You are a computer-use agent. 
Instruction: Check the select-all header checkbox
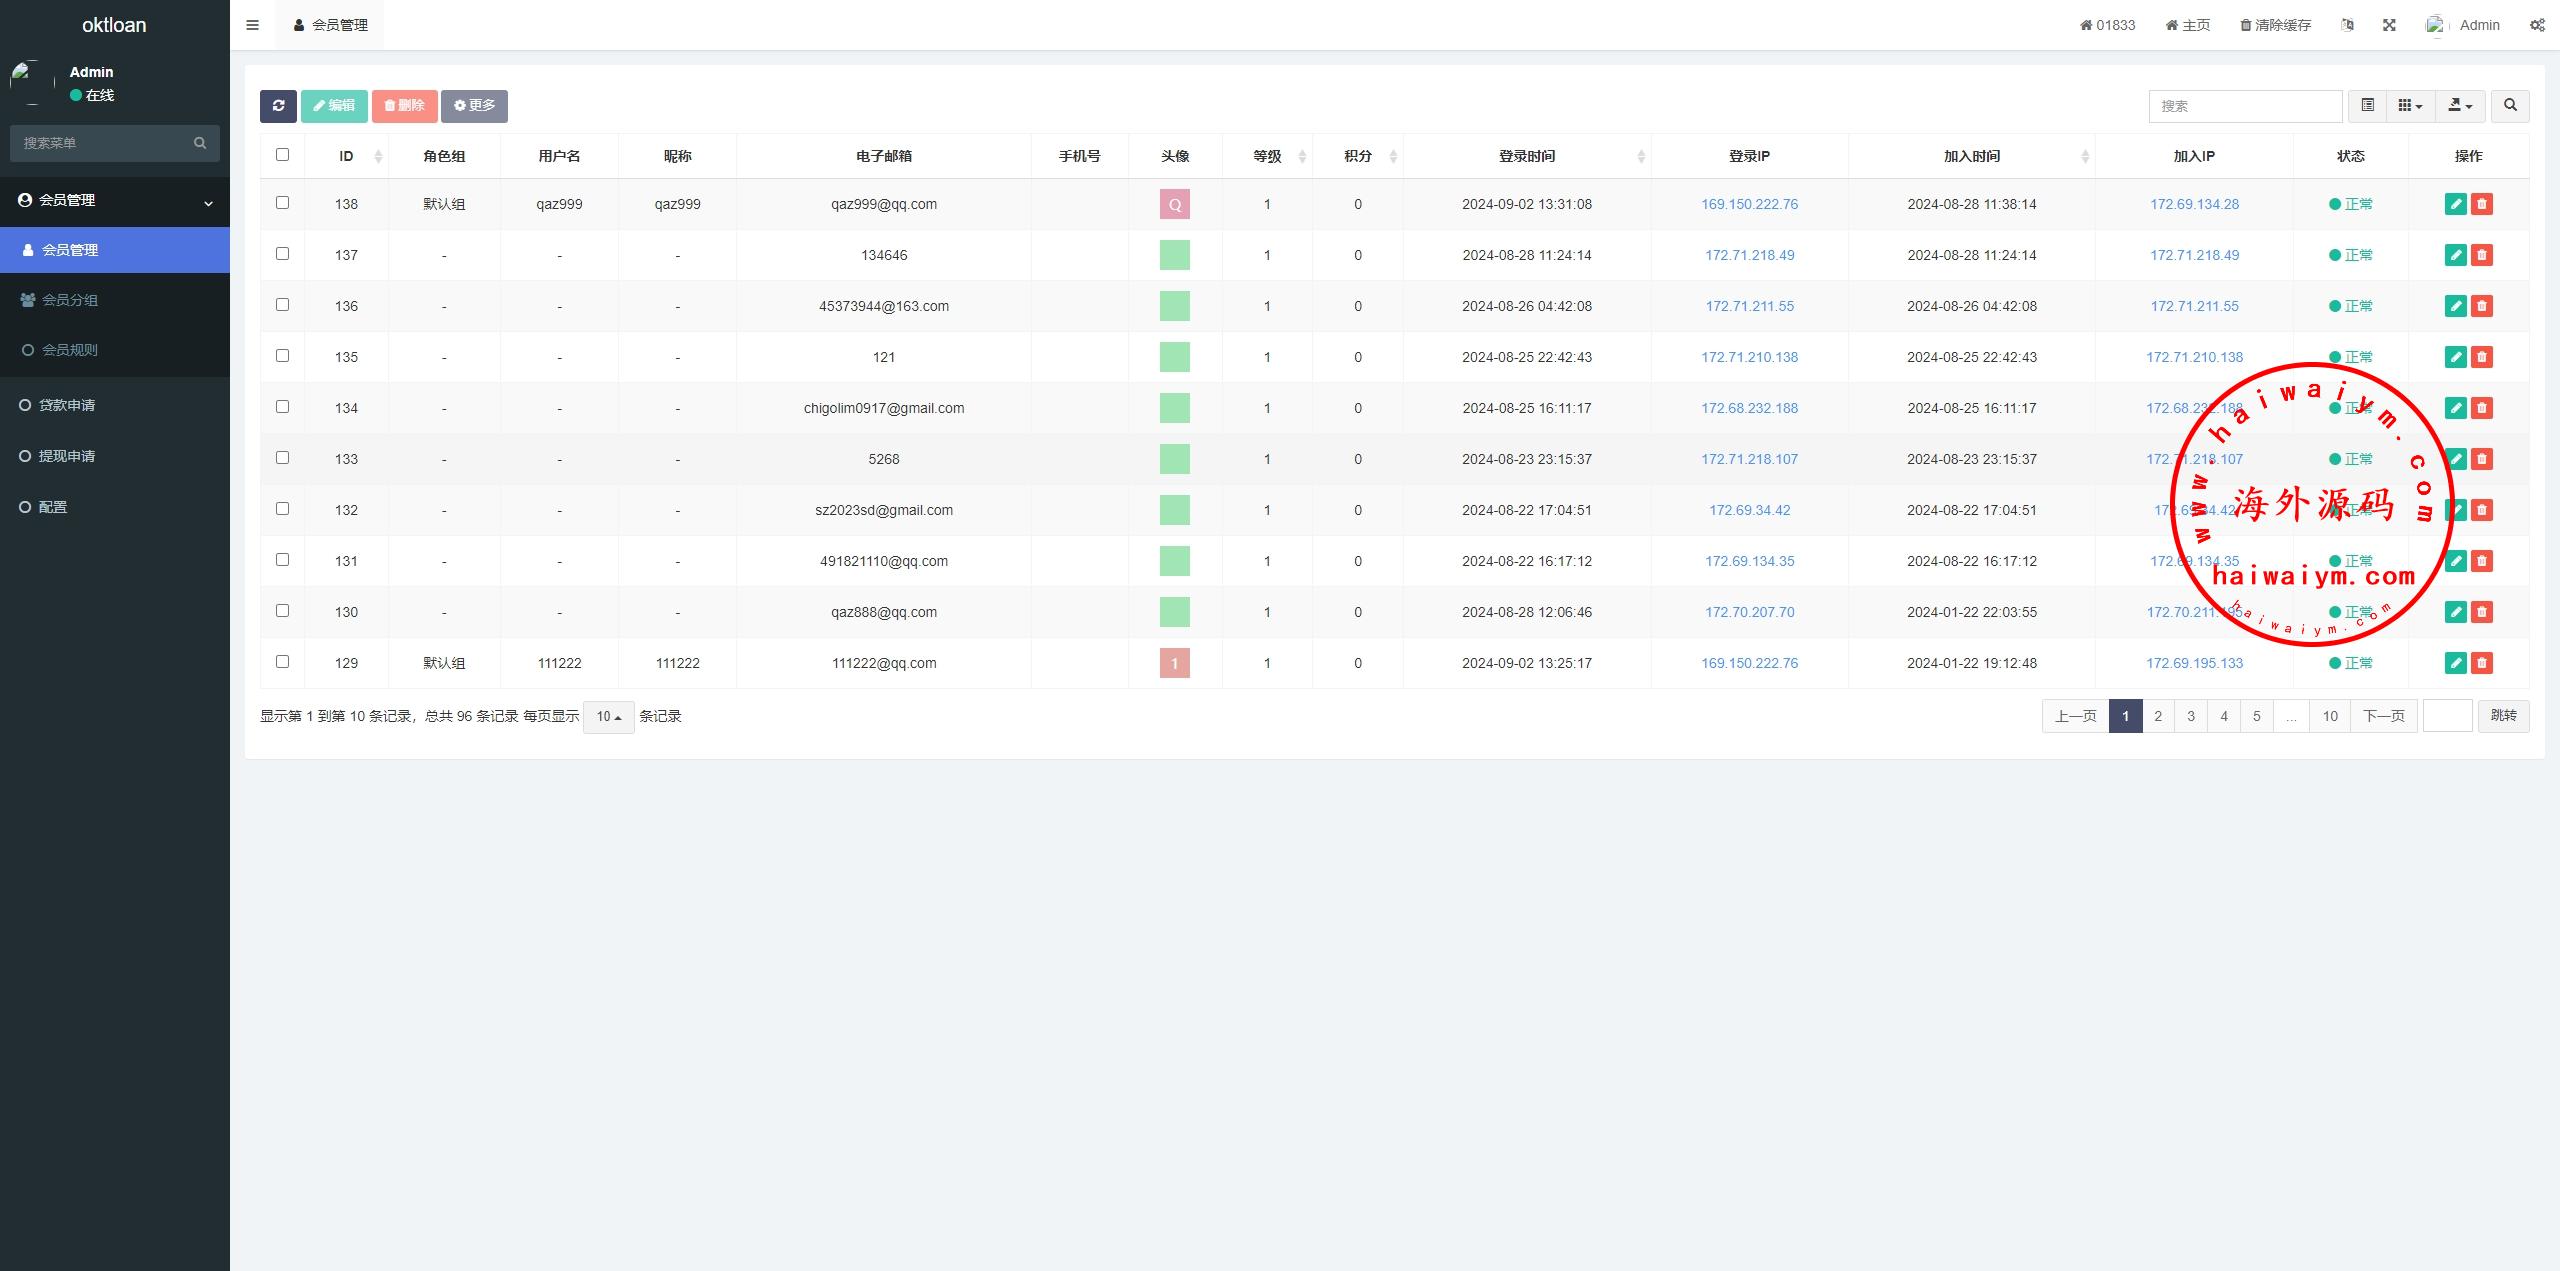[x=282, y=155]
